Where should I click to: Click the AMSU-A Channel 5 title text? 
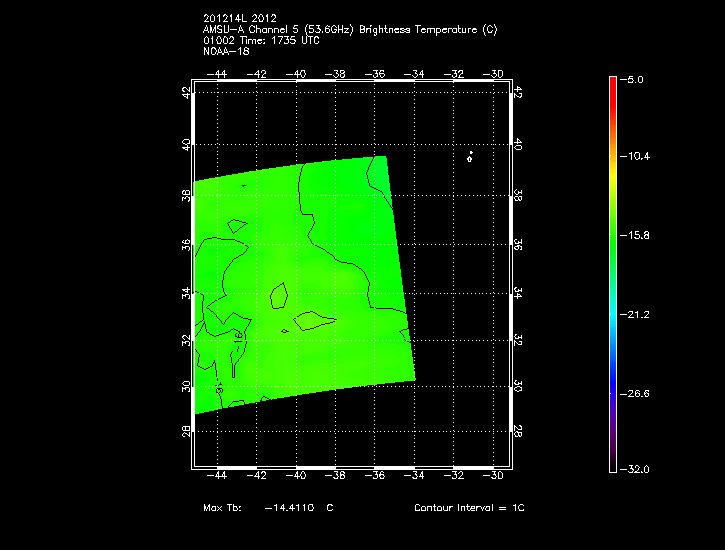pyautogui.click(x=350, y=30)
